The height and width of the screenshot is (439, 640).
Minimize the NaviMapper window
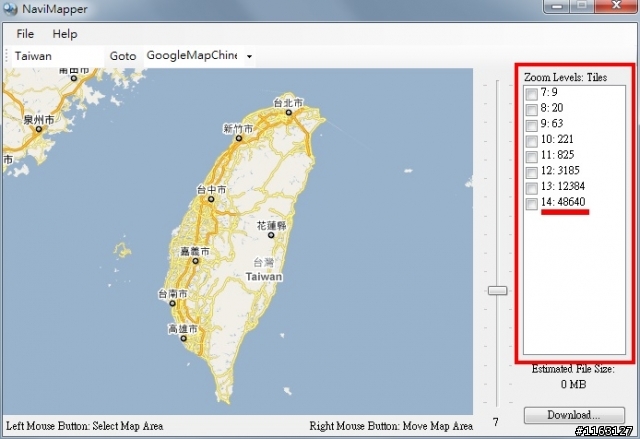click(557, 6)
